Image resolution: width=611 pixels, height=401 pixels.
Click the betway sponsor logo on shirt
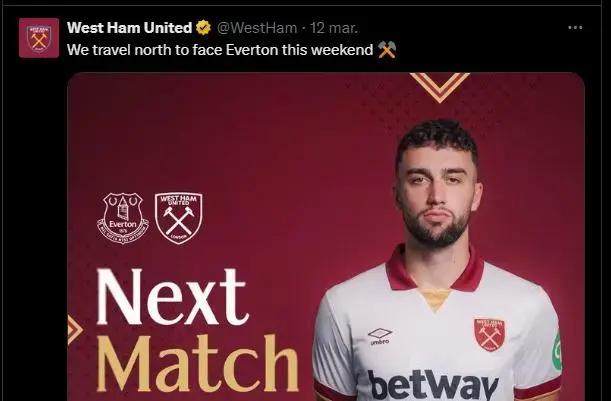click(x=432, y=384)
